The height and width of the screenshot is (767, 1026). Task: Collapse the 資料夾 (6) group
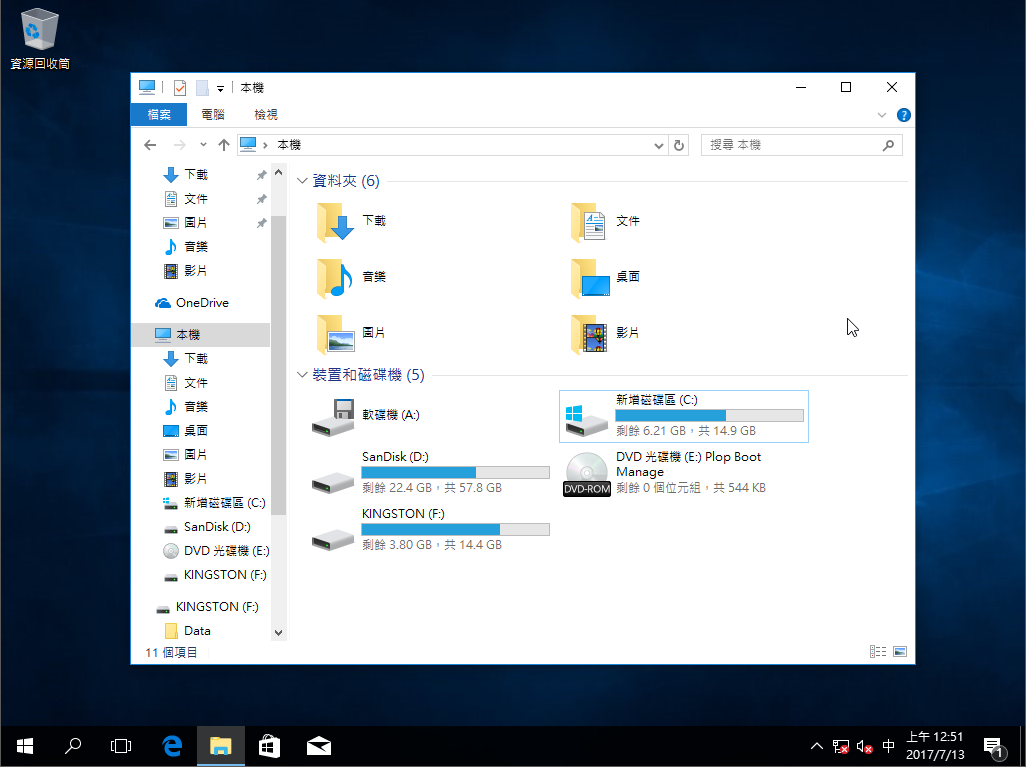[303, 182]
